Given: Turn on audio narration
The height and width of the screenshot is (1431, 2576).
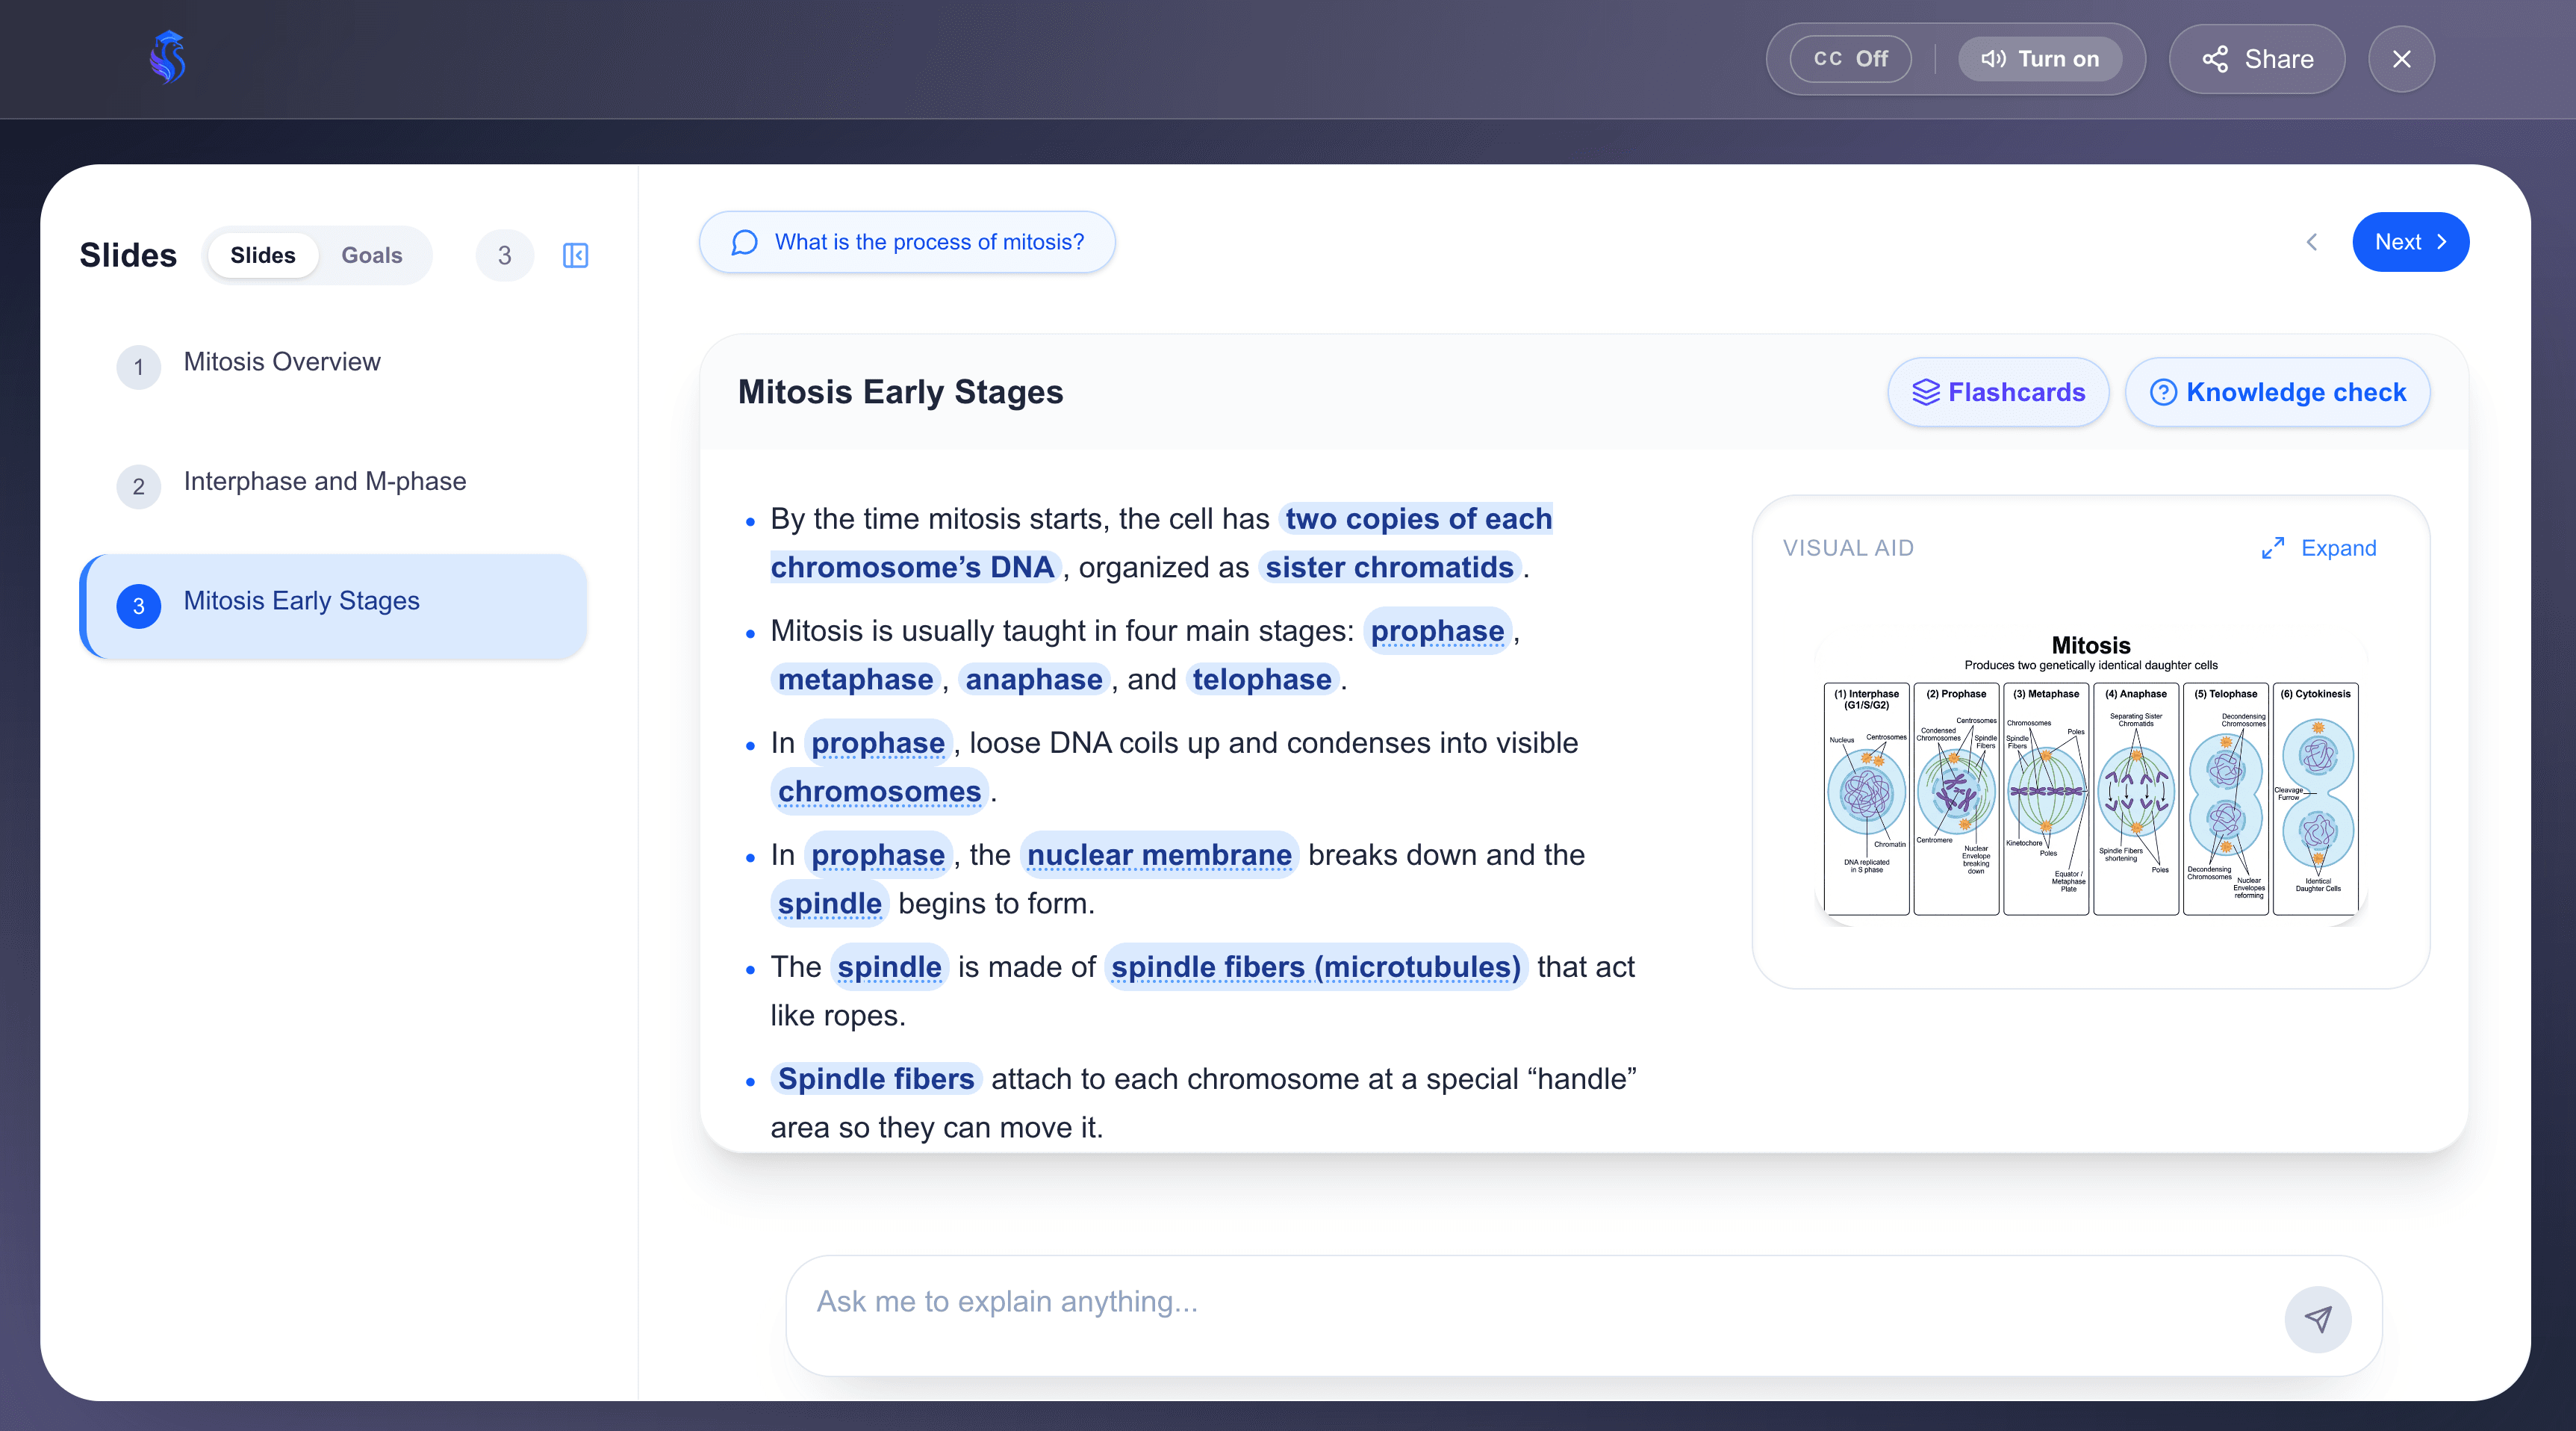Looking at the screenshot, I should 2039,59.
